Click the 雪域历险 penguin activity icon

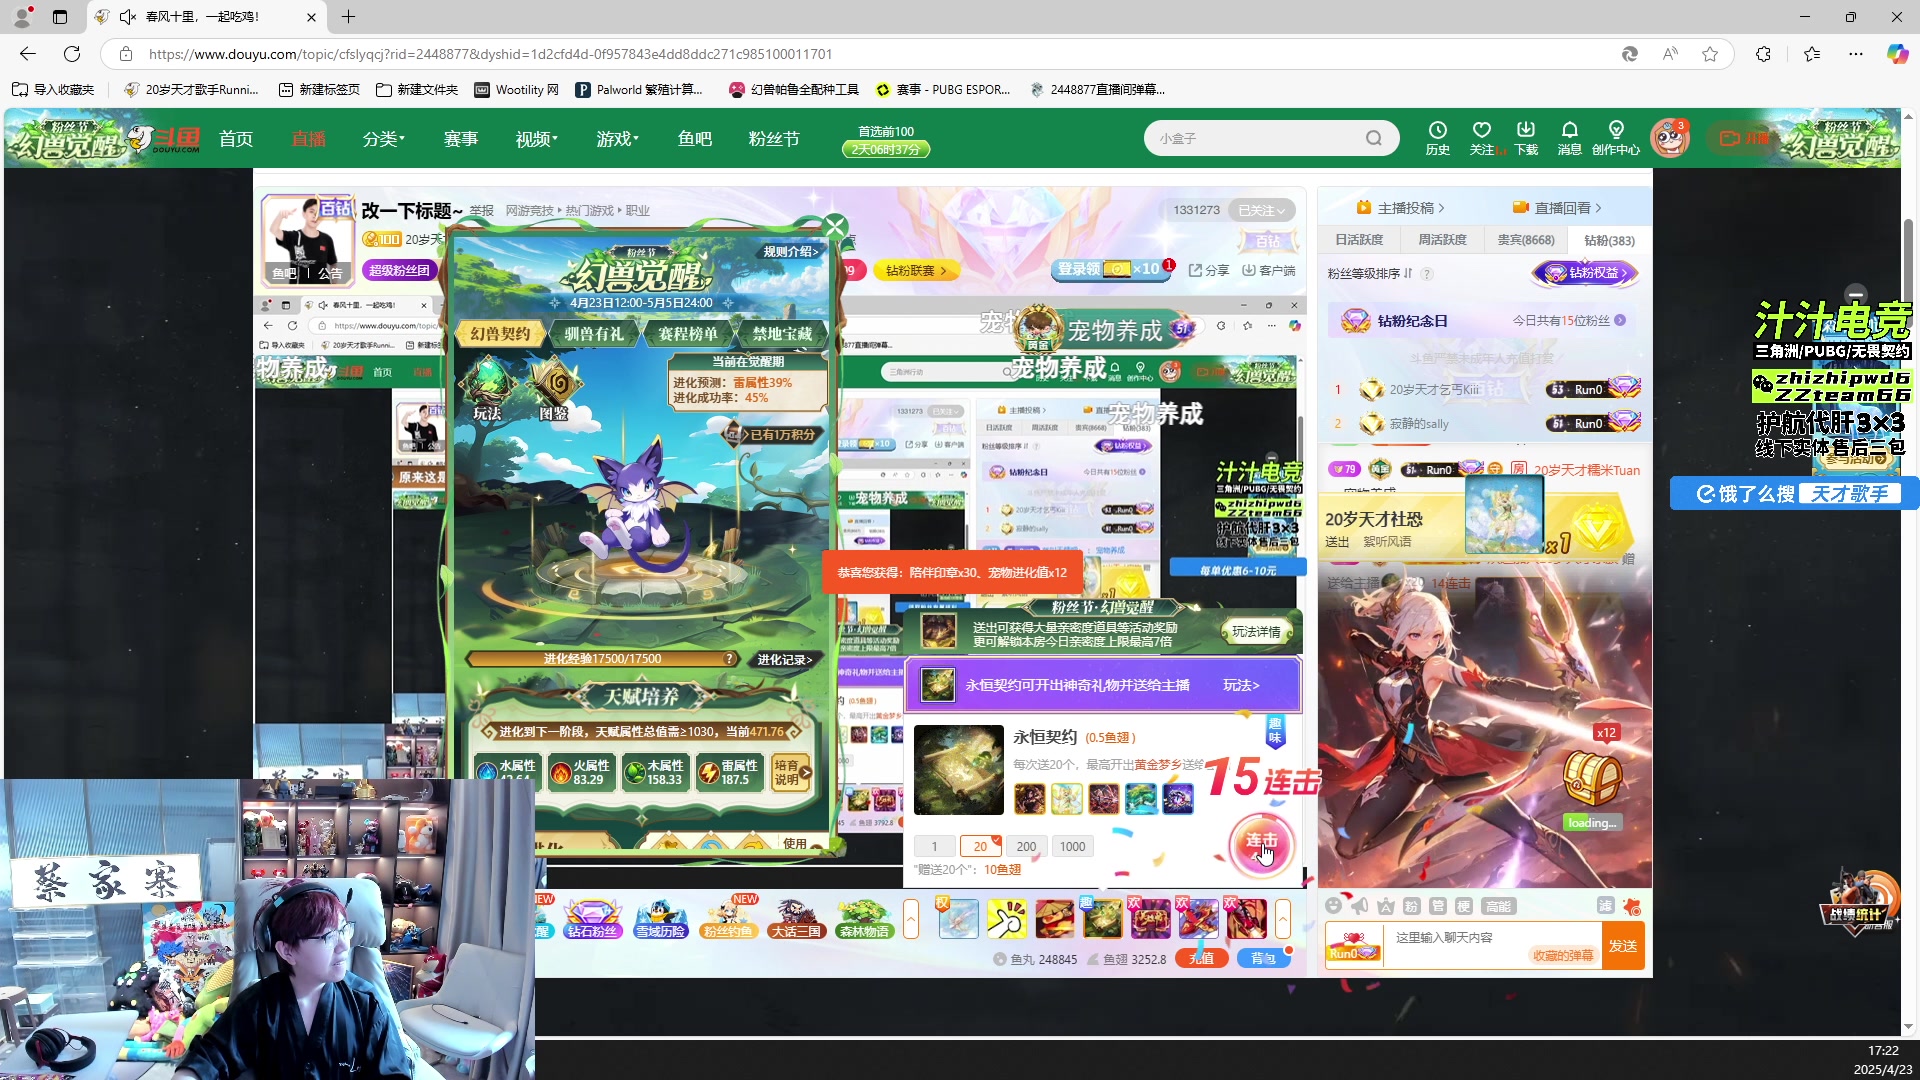coord(660,918)
